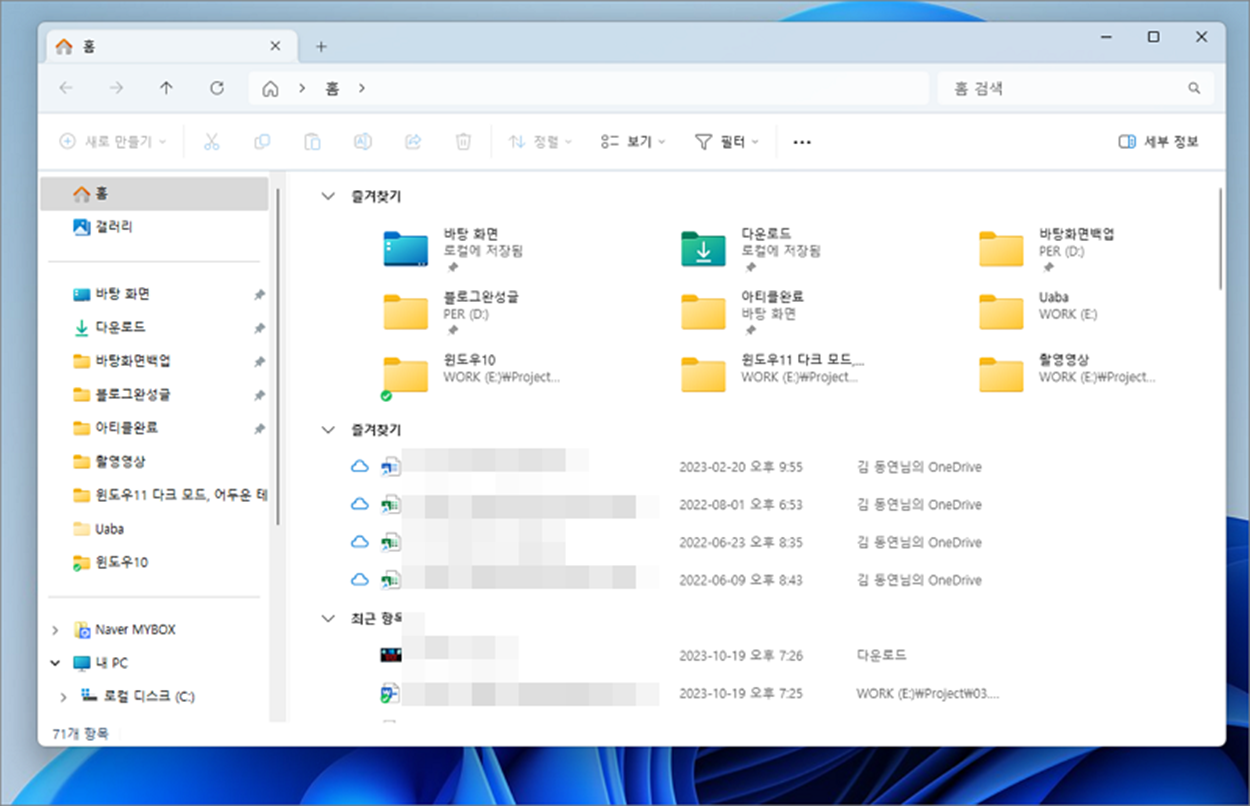This screenshot has width=1250, height=806.
Task: Select 다운로드 in the navigation pane
Action: coord(154,327)
